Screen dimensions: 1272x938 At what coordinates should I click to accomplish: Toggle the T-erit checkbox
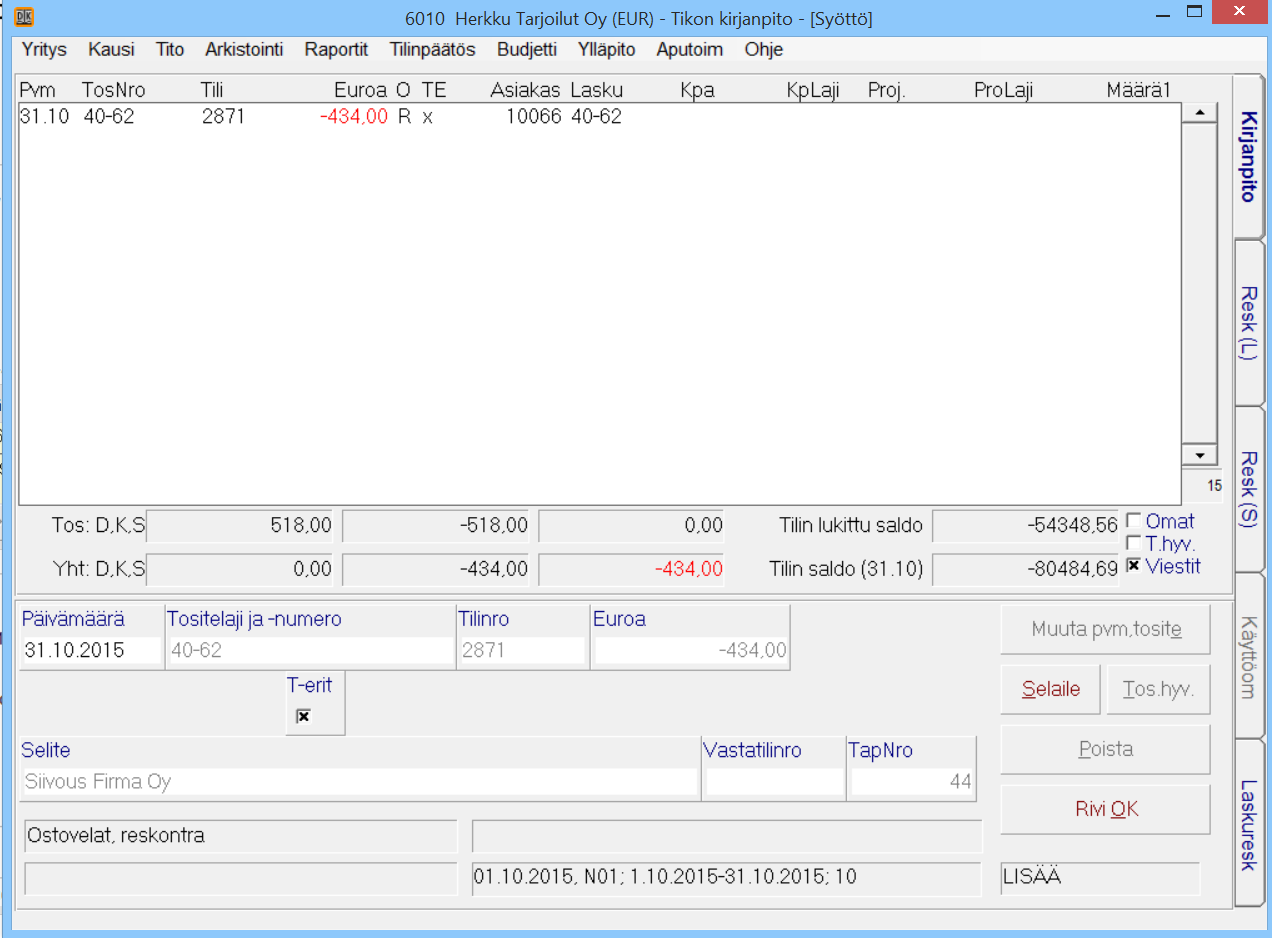coord(303,716)
